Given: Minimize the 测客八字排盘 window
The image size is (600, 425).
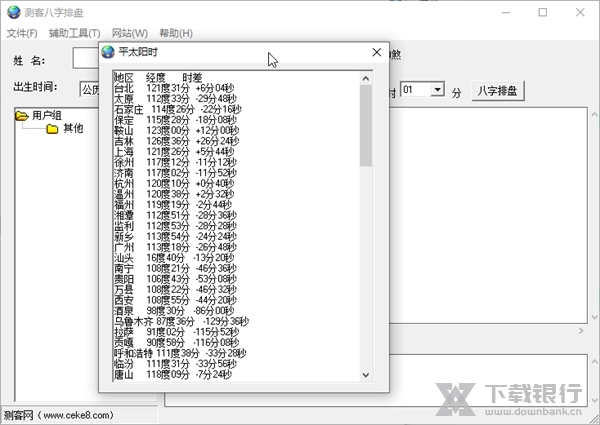Looking at the screenshot, I should [x=506, y=12].
